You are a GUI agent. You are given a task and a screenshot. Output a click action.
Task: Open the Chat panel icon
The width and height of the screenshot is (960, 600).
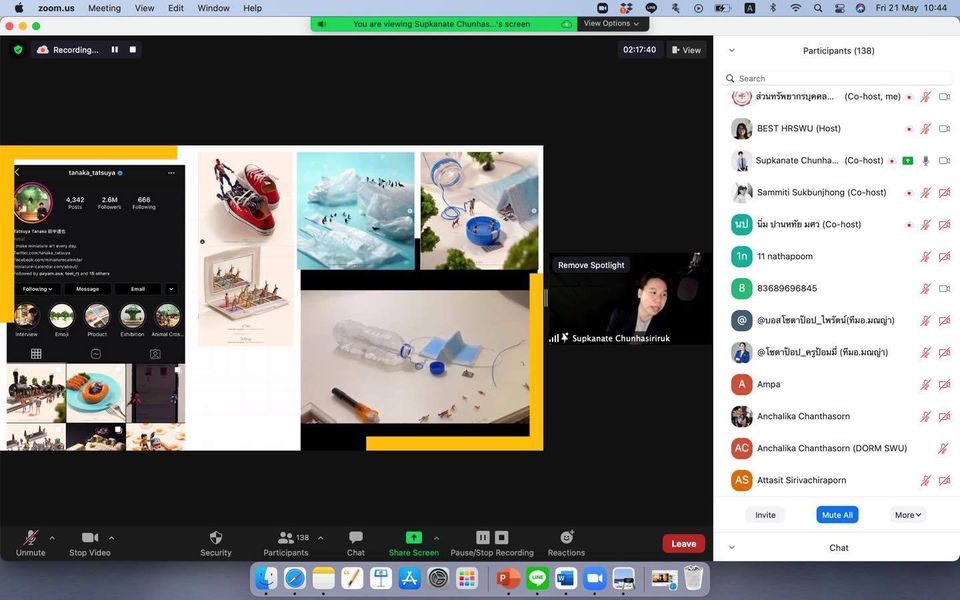click(355, 538)
